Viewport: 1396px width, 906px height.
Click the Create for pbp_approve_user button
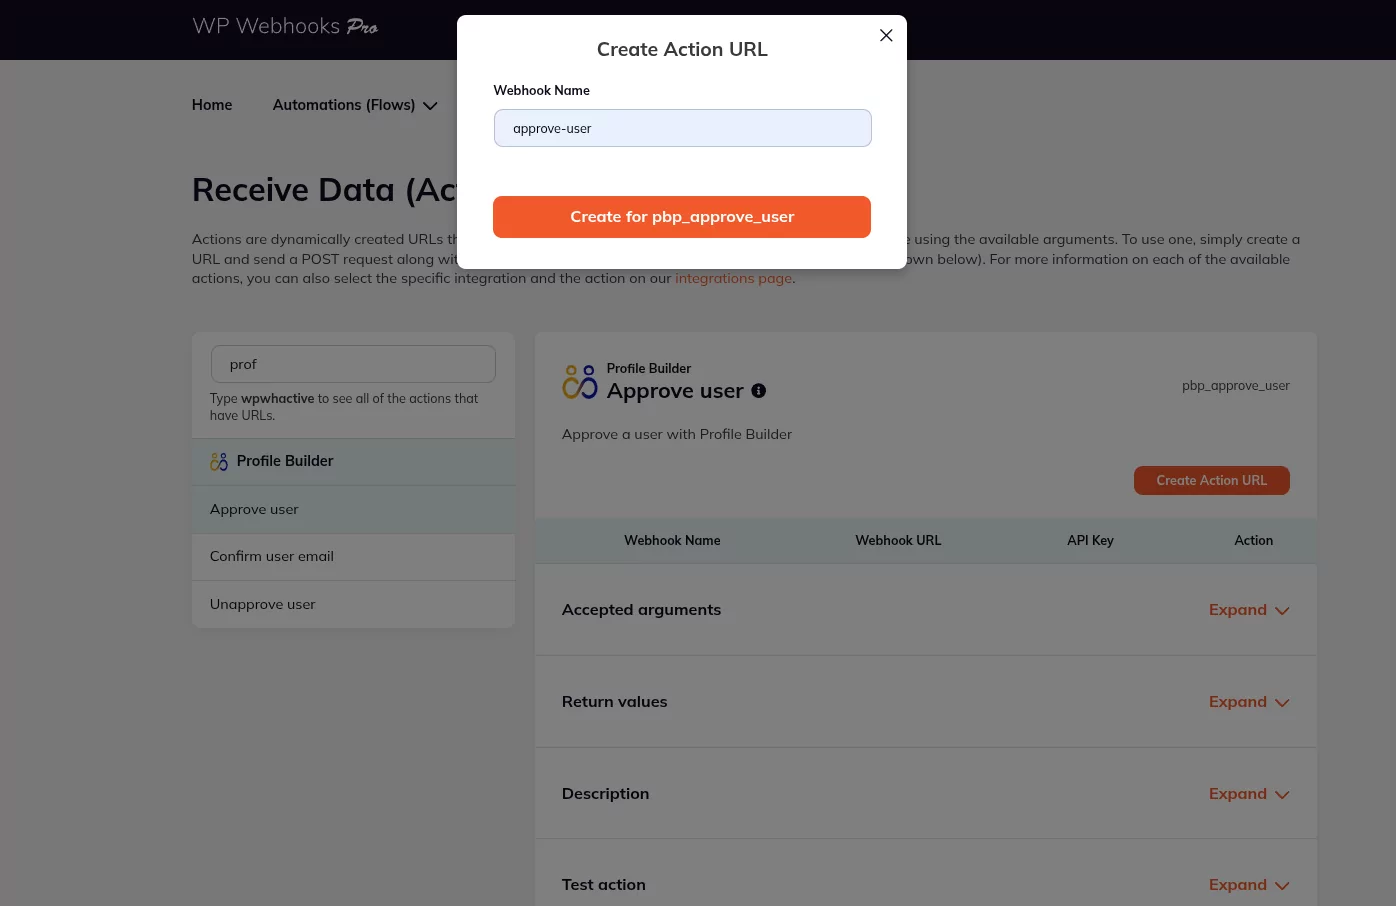pyautogui.click(x=682, y=216)
